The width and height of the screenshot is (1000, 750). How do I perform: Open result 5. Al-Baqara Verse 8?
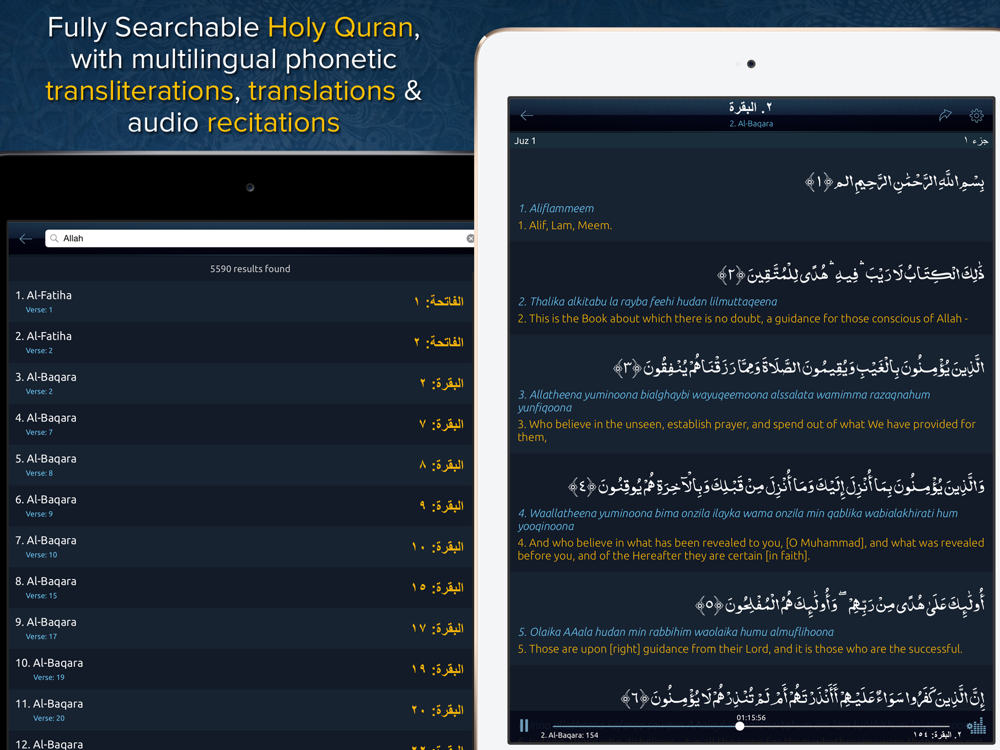240,465
